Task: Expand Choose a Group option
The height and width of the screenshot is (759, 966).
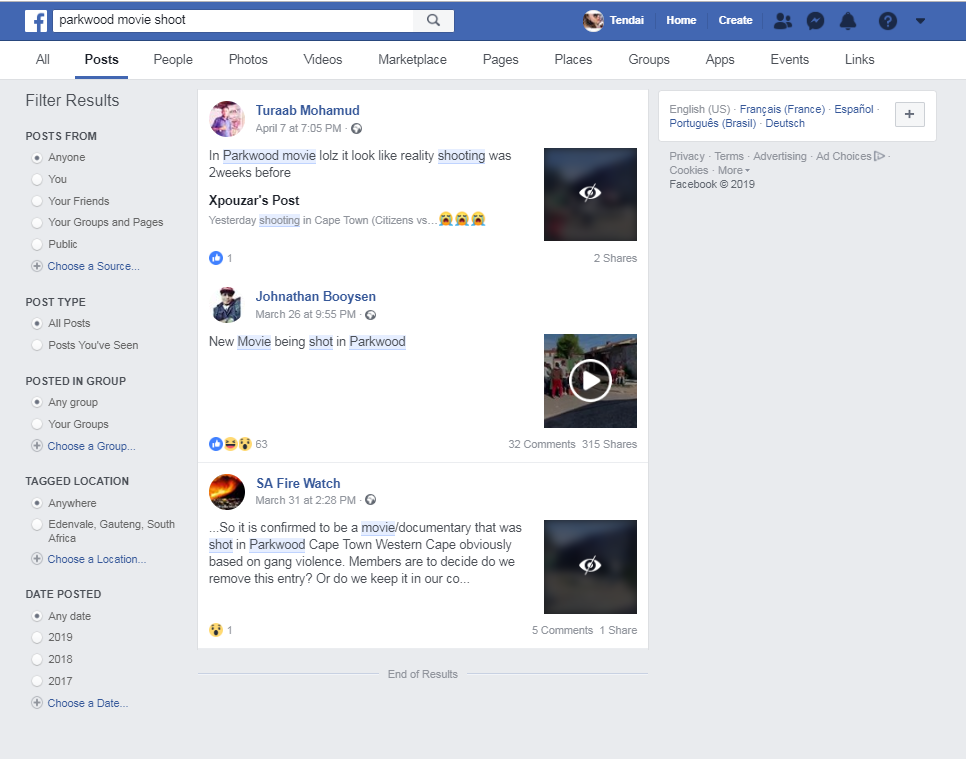Action: [84, 446]
